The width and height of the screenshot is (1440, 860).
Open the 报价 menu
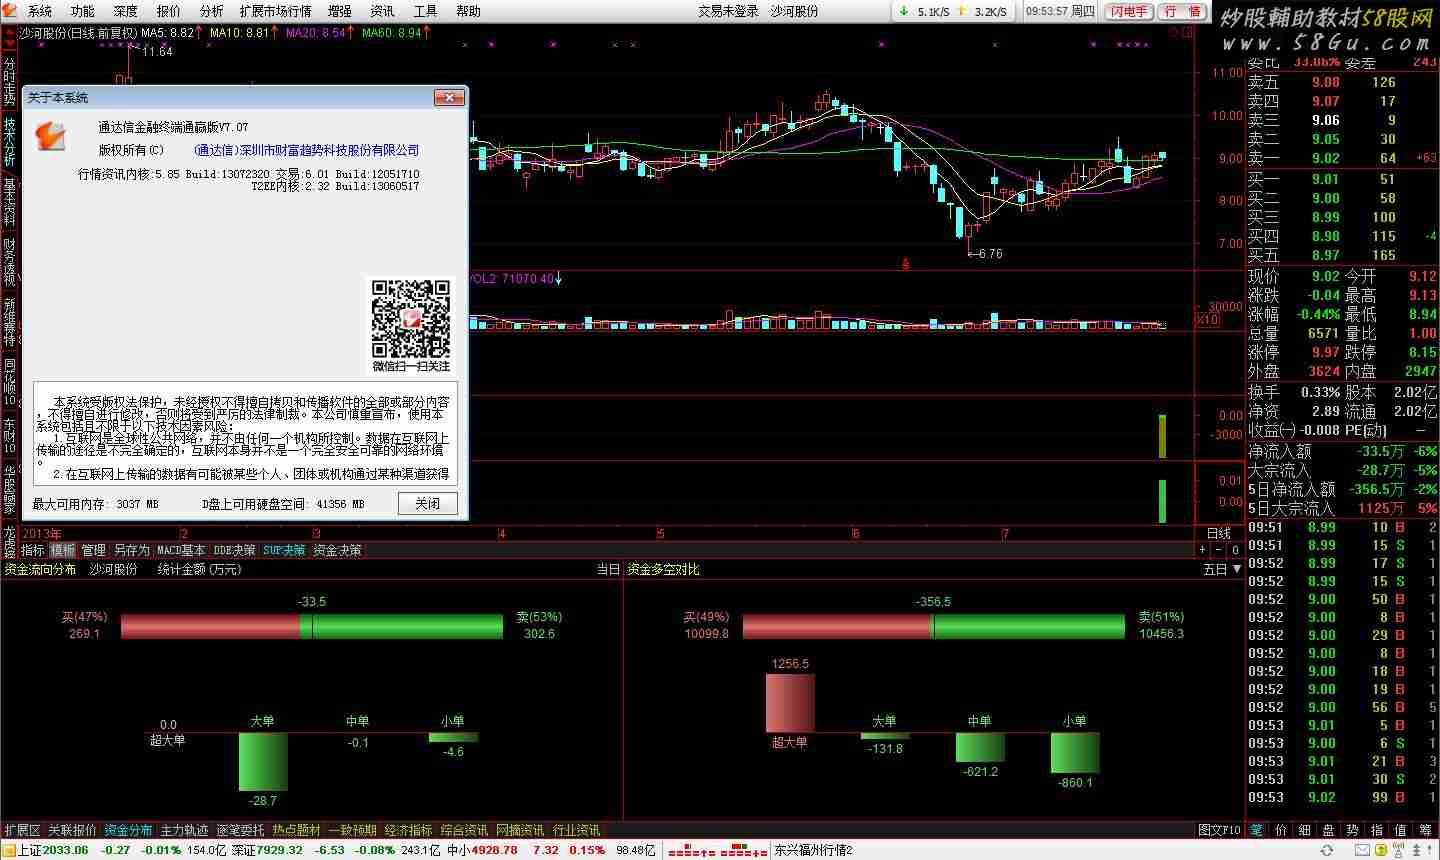point(168,11)
